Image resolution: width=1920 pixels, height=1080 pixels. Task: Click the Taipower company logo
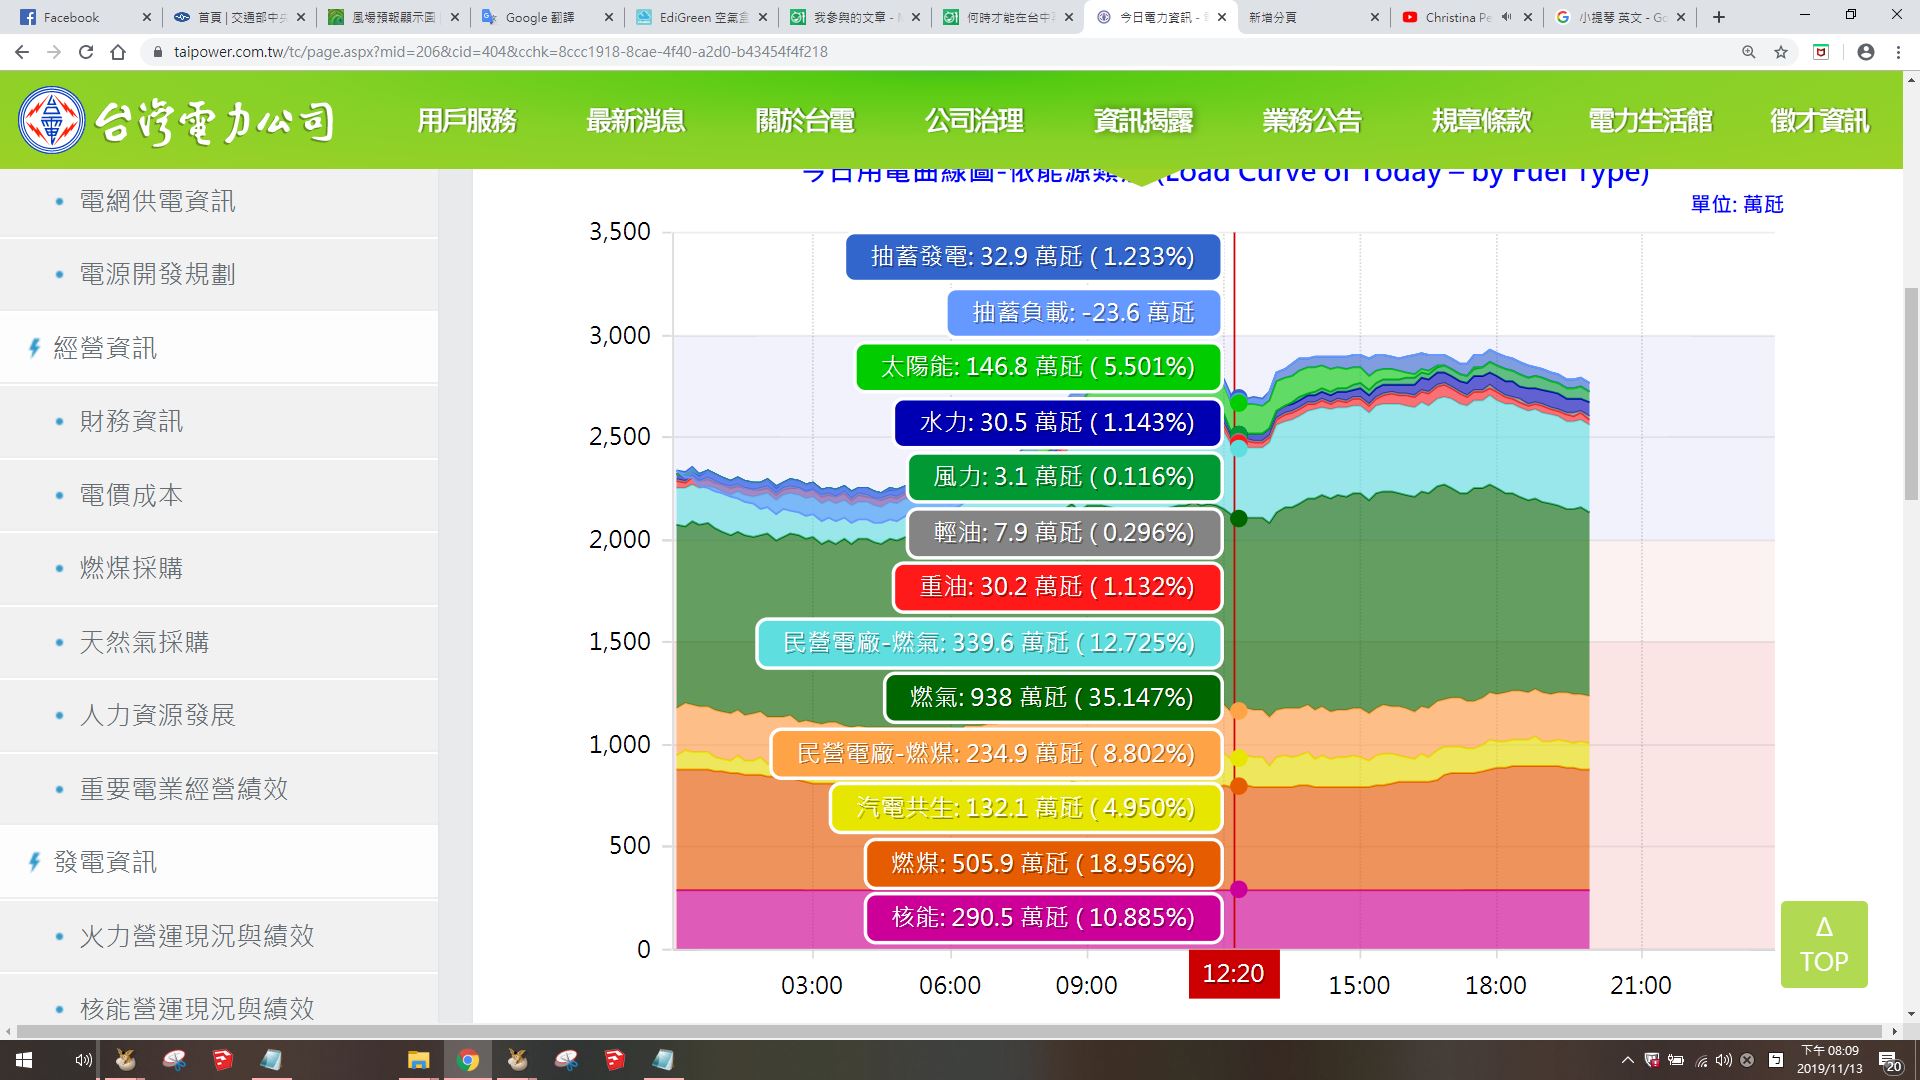pos(176,121)
